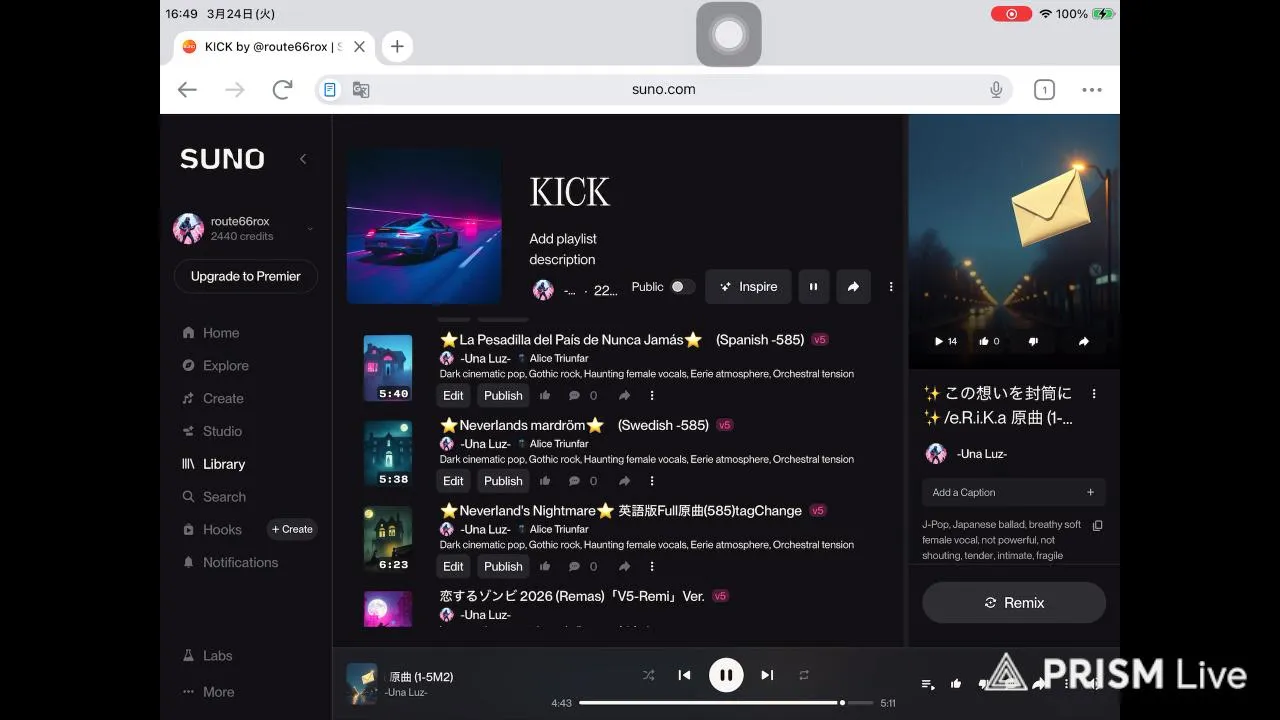Open Create in sidebar

point(213,398)
